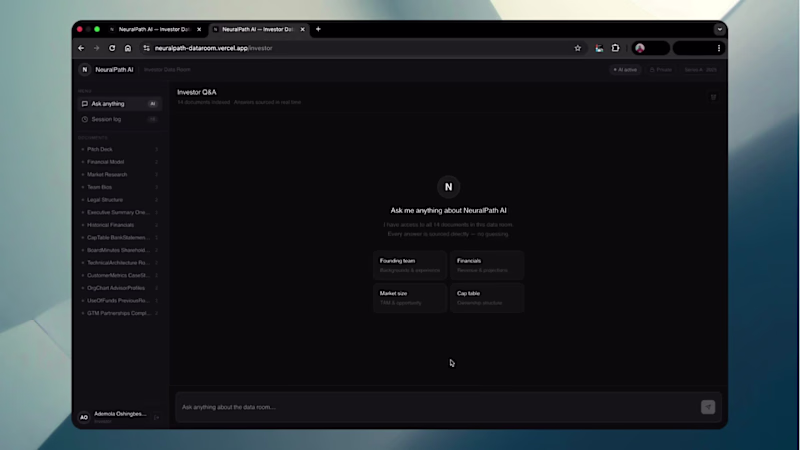Select the second NeuralPath AI browser tab
Image resolution: width=800 pixels, height=450 pixels.
[258, 30]
